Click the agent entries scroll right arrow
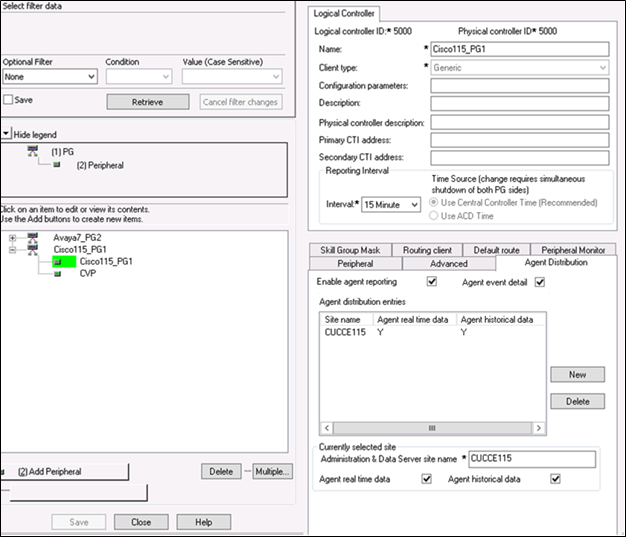Screen dimensions: 626x537 (539, 428)
